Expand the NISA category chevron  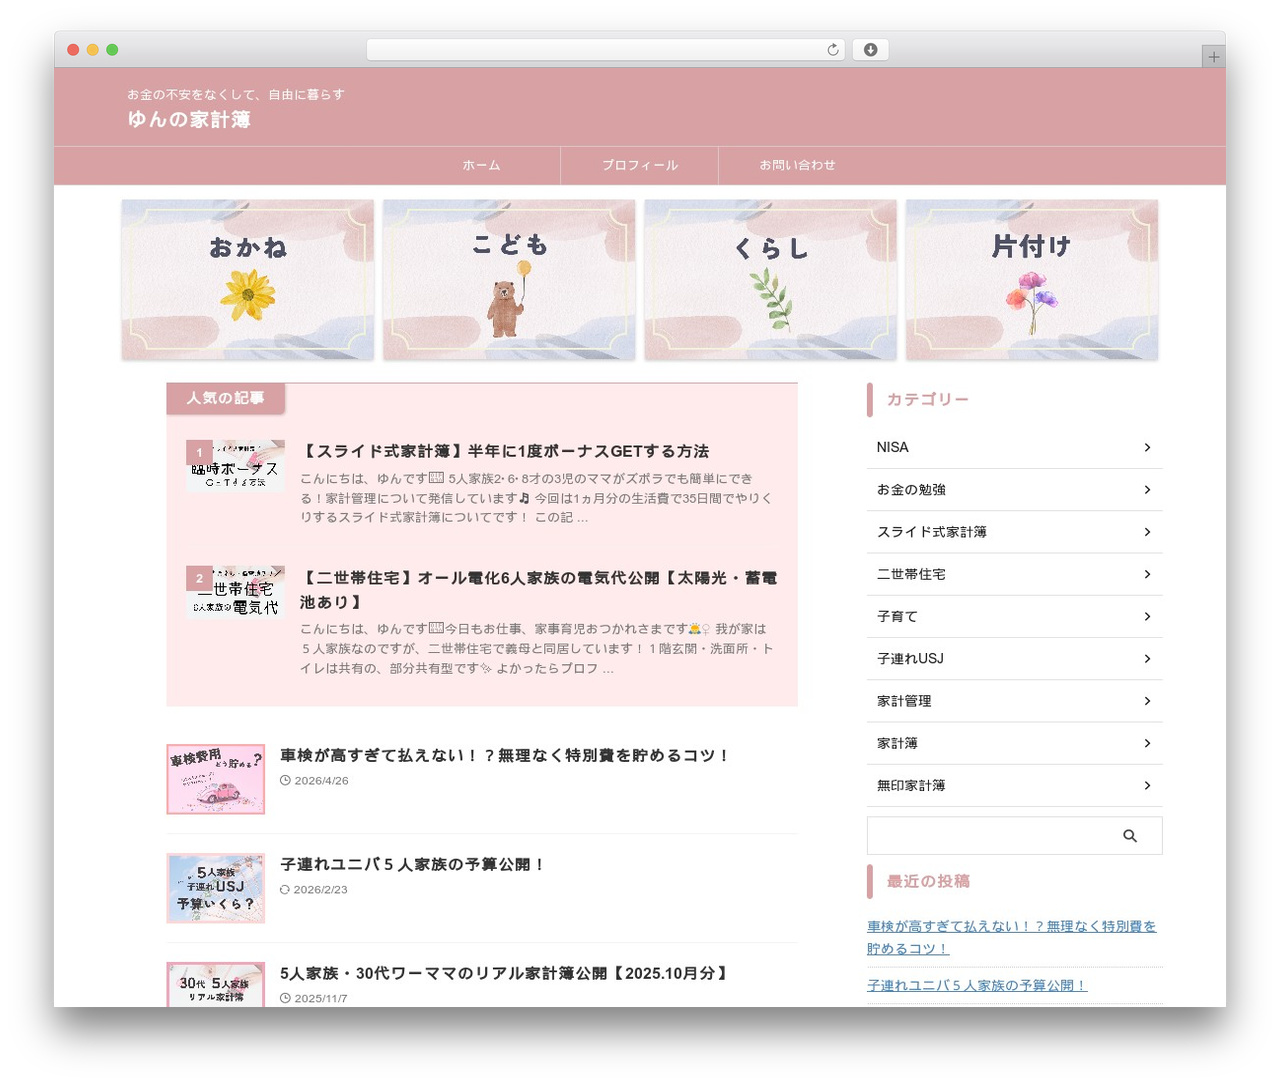tap(1147, 448)
